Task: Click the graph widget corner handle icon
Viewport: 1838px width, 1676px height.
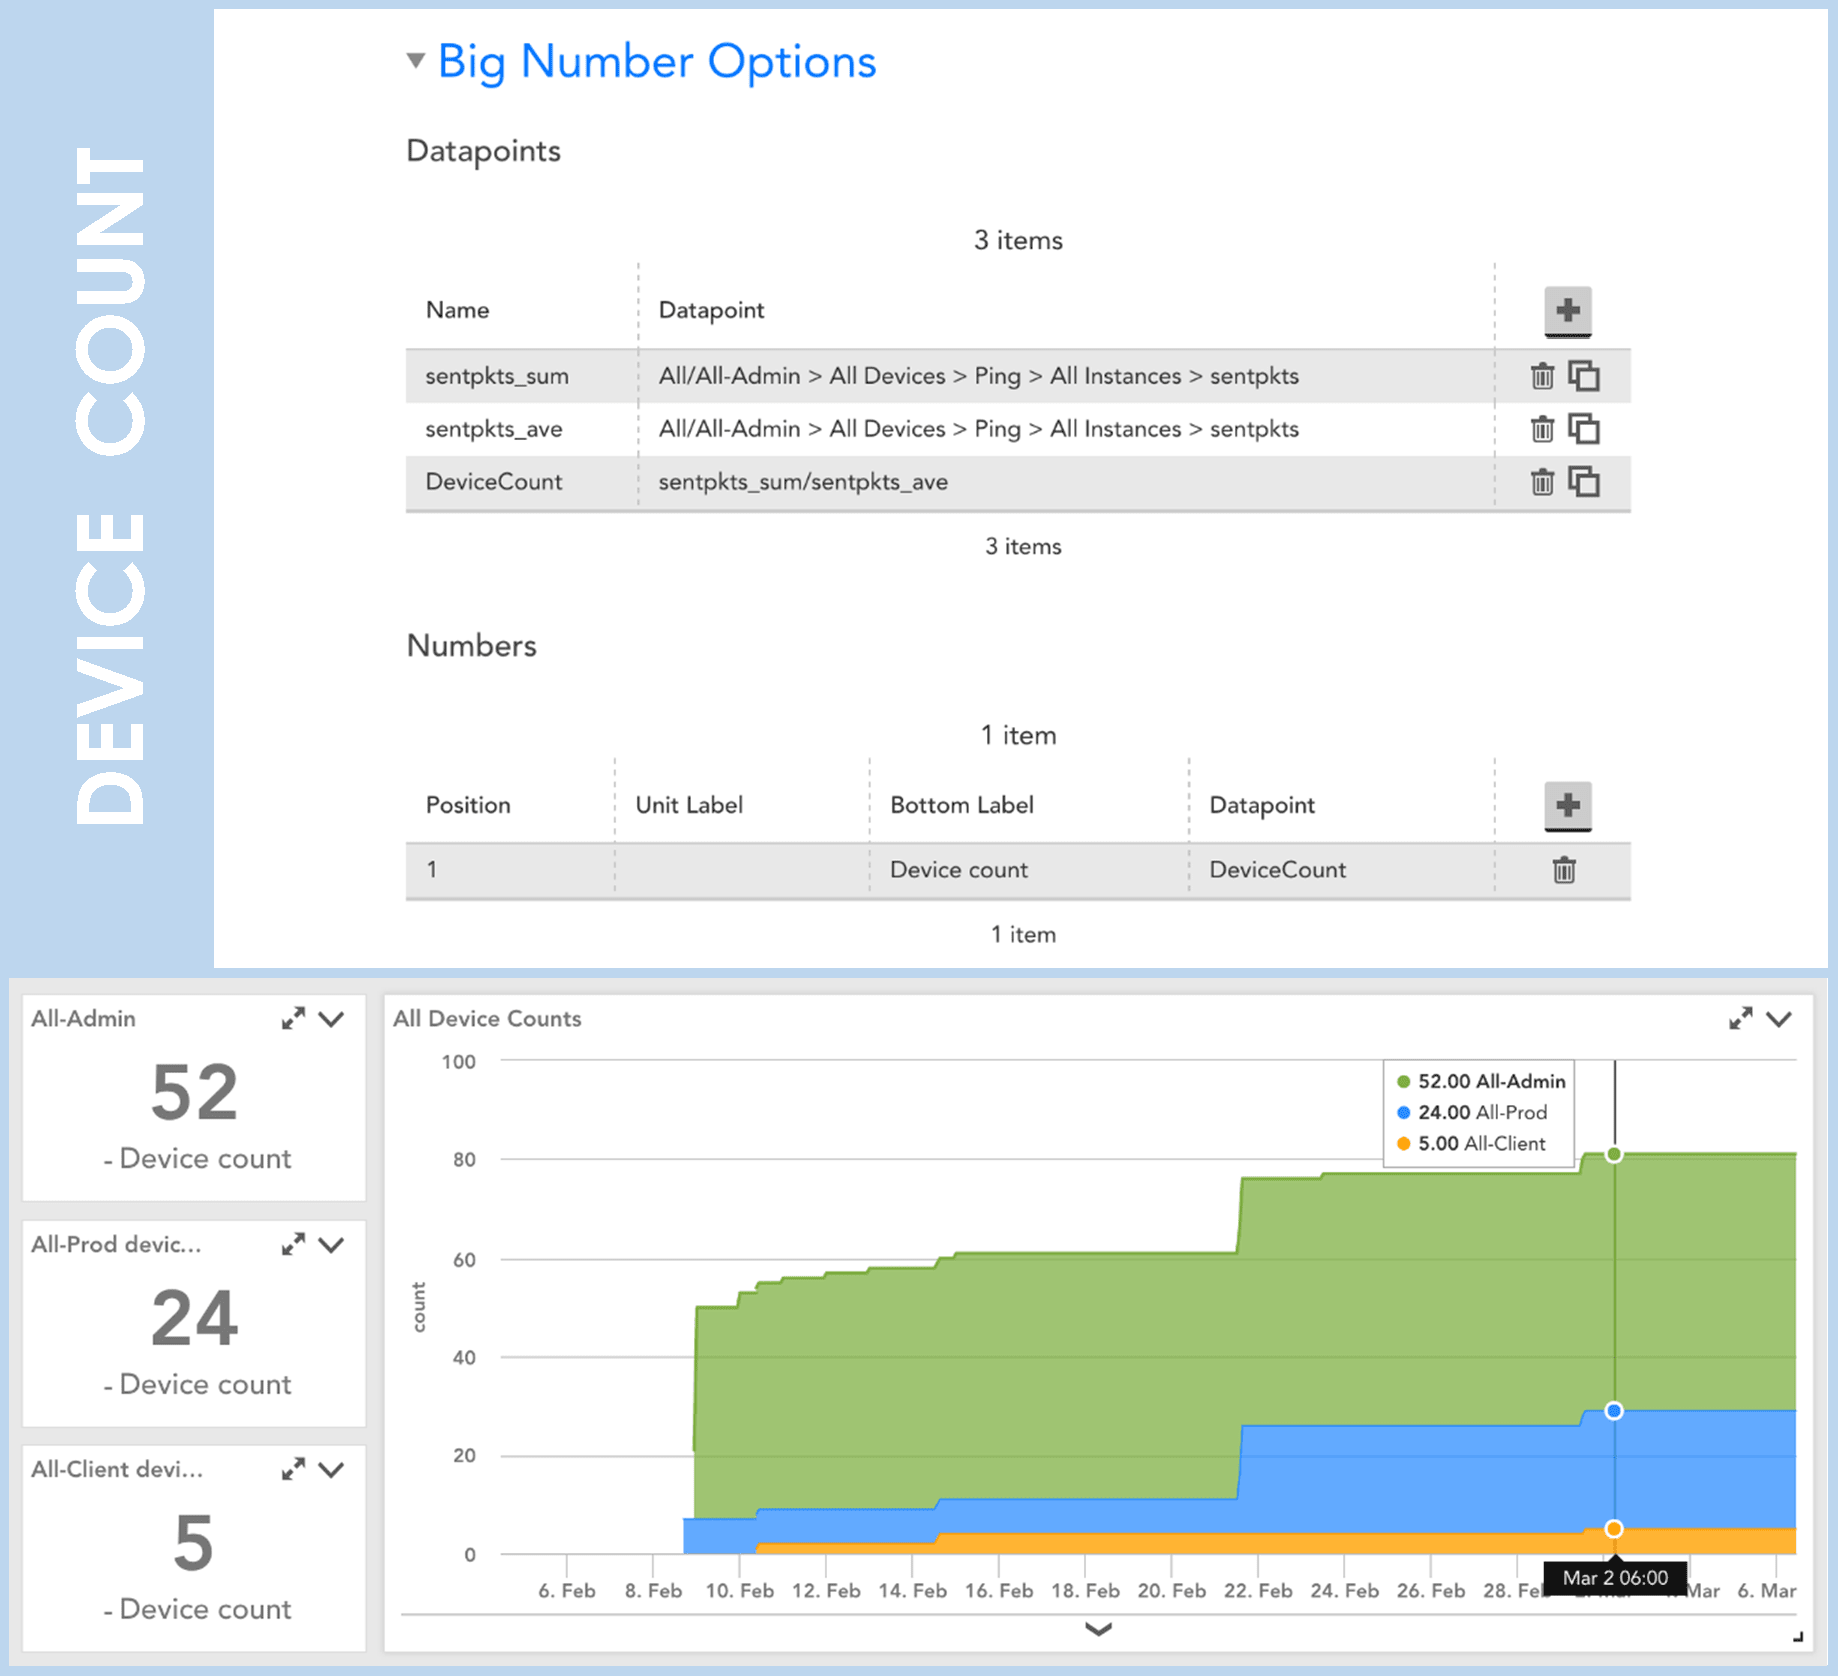Action: (1798, 1637)
